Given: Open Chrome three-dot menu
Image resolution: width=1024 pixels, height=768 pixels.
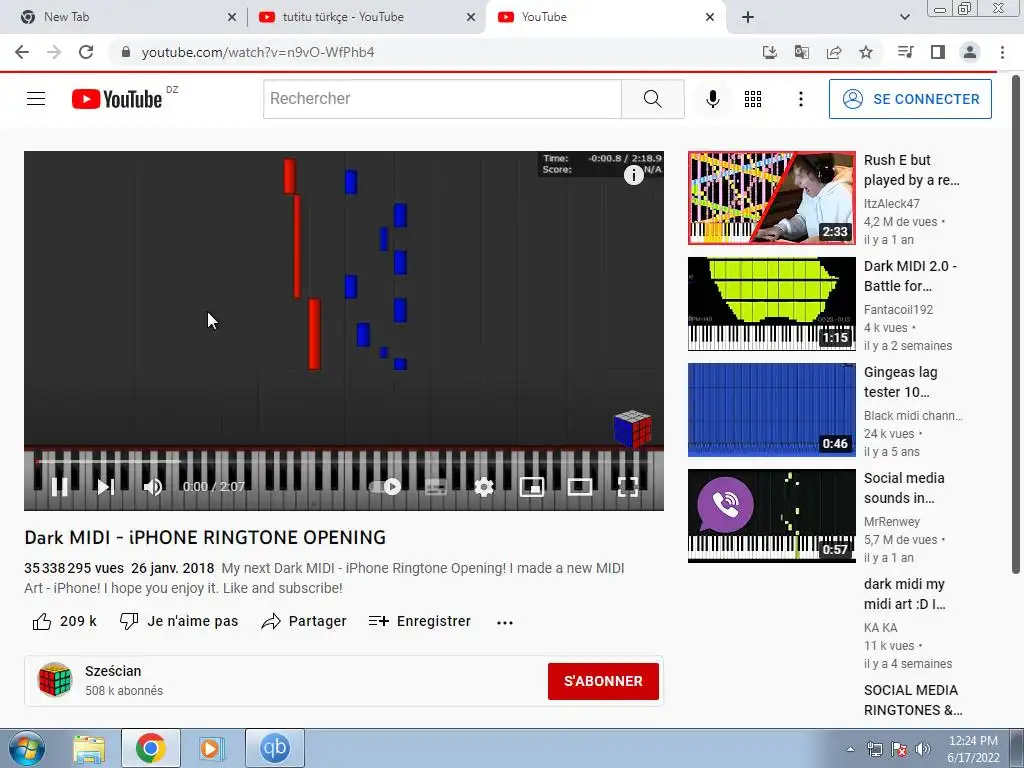Looking at the screenshot, I should pos(1002,52).
